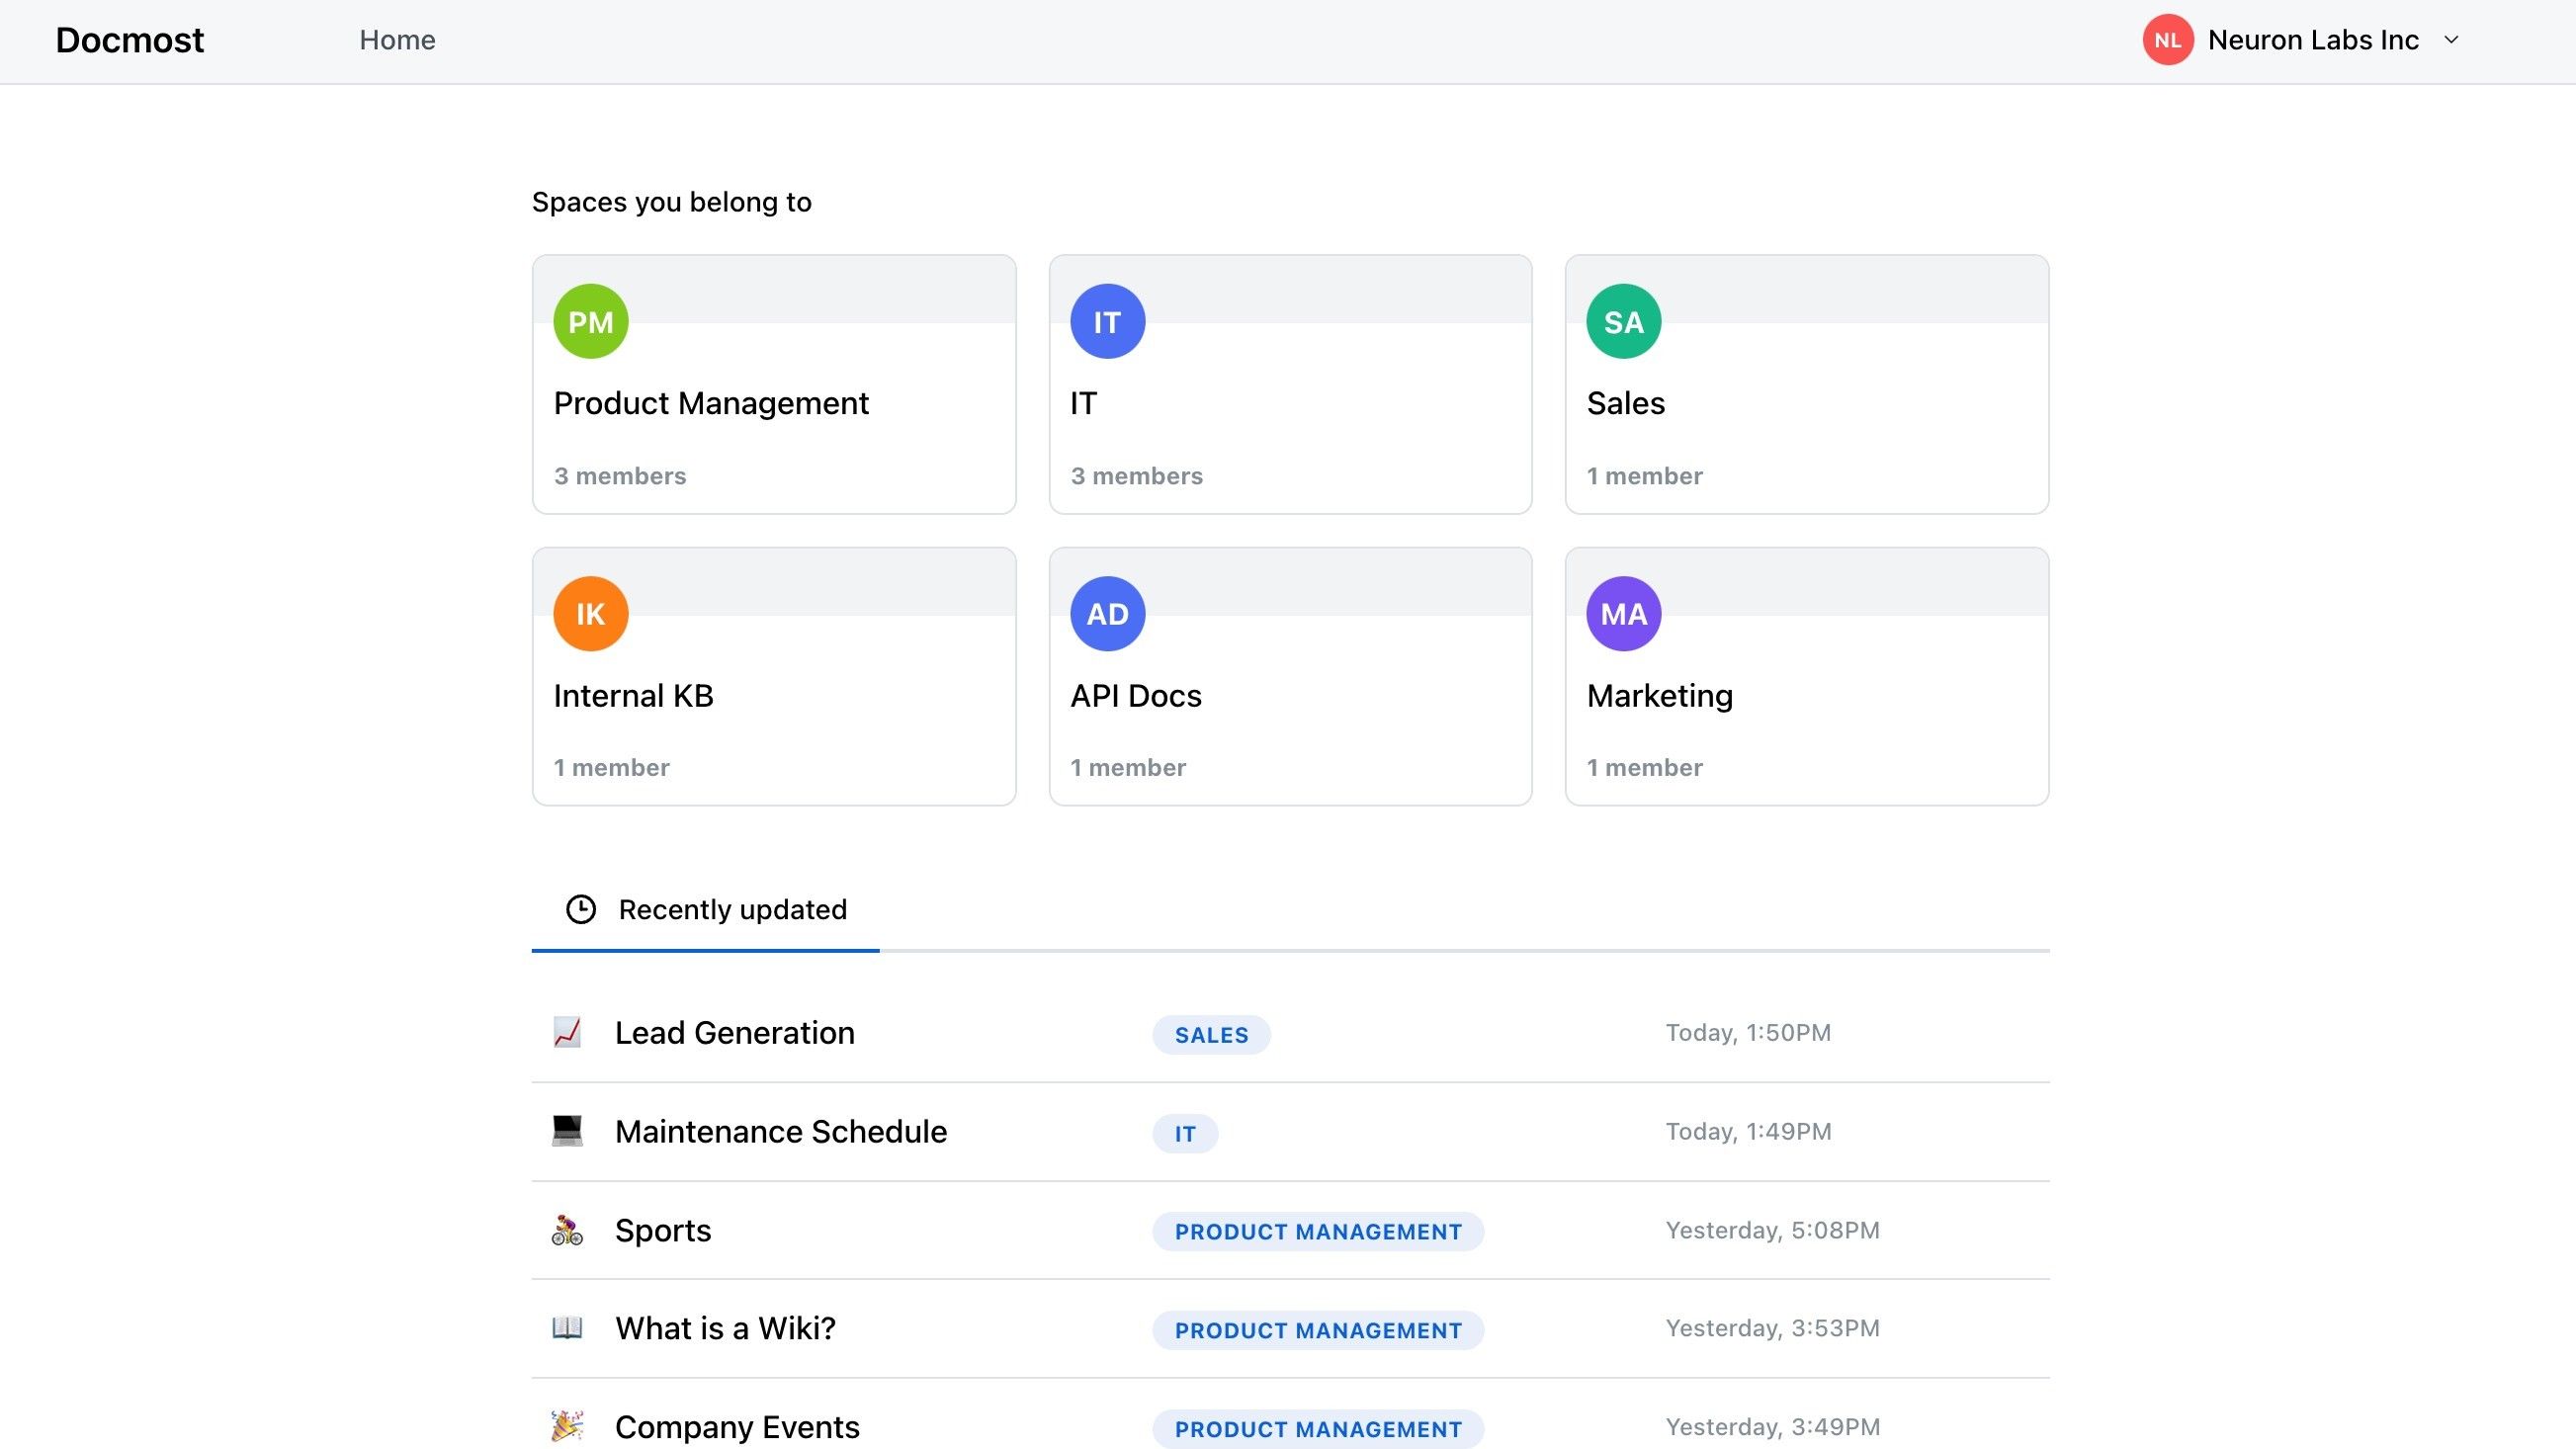Click the Sports cyclist emoji icon
The width and height of the screenshot is (2576, 1449).
pos(567,1230)
